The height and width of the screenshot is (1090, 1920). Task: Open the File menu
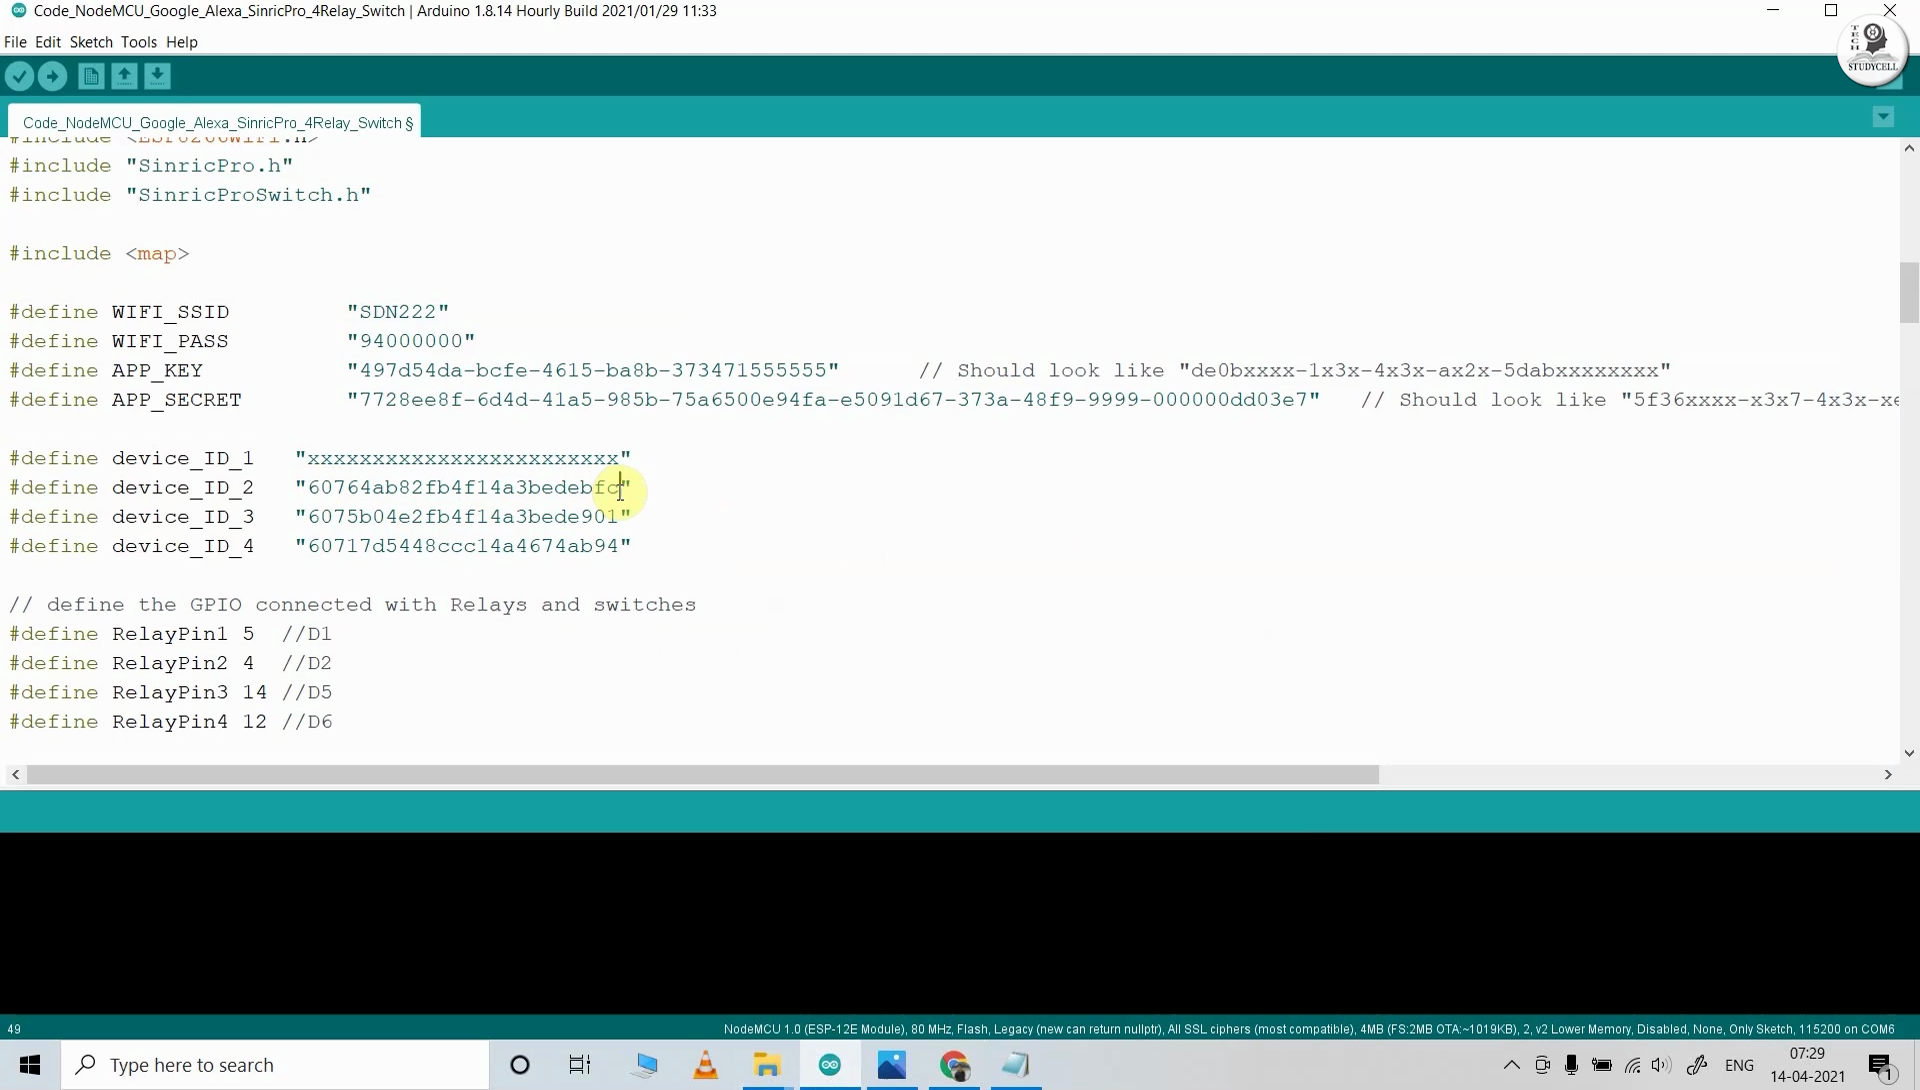(x=15, y=42)
